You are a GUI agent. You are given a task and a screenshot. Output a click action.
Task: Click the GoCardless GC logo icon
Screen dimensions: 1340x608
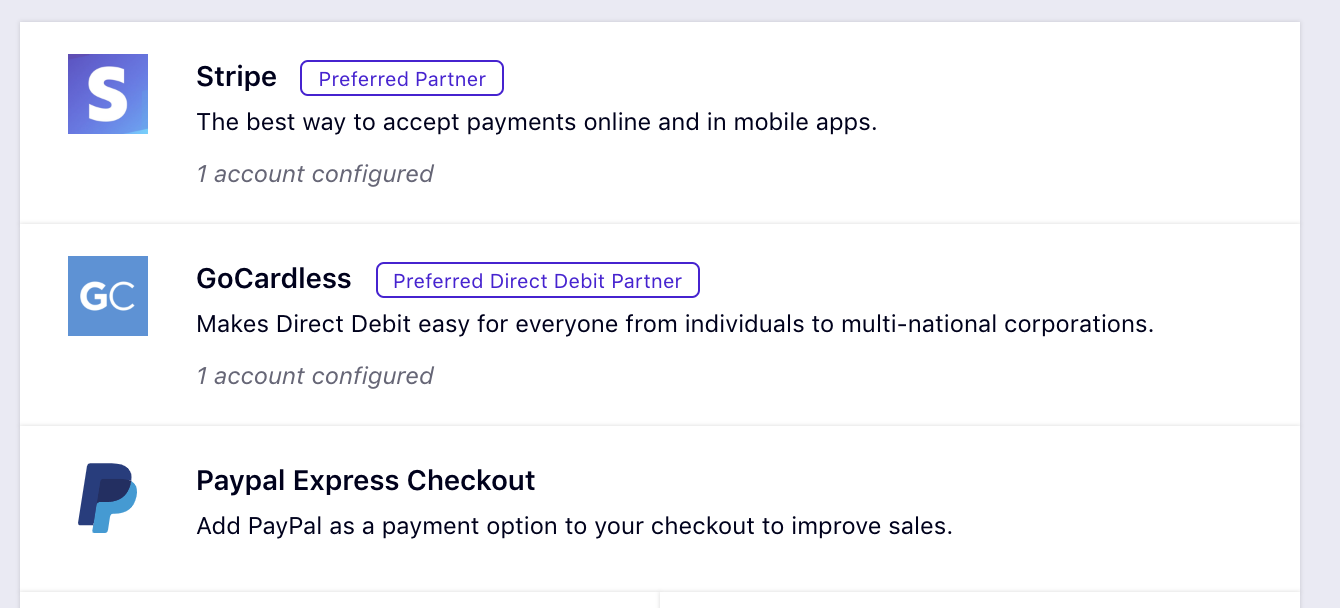click(x=108, y=296)
